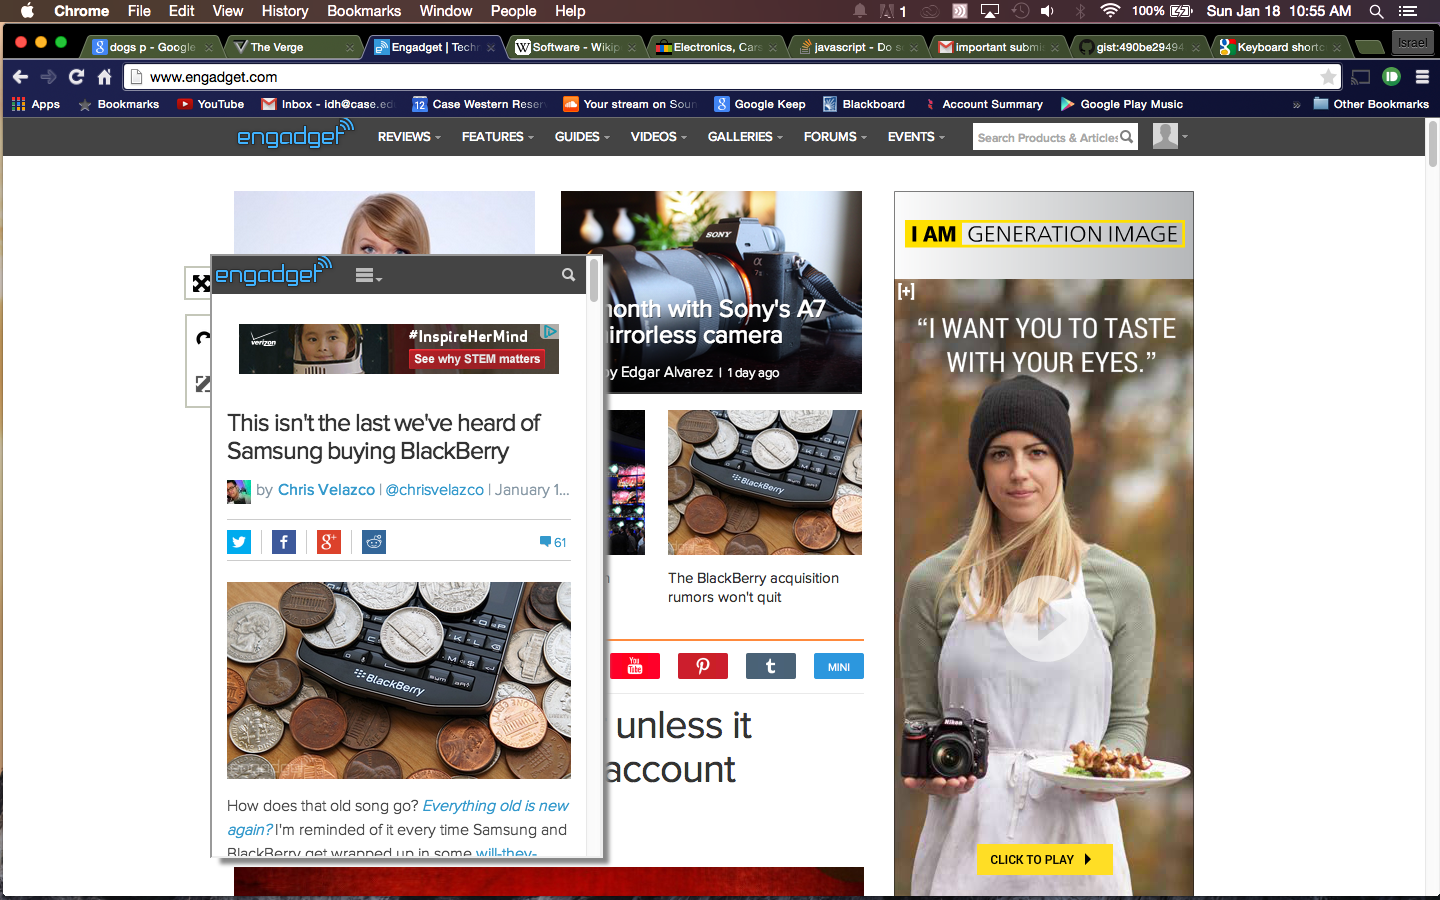Bookmark this page with the star icon
The height and width of the screenshot is (900, 1440).
(1328, 77)
